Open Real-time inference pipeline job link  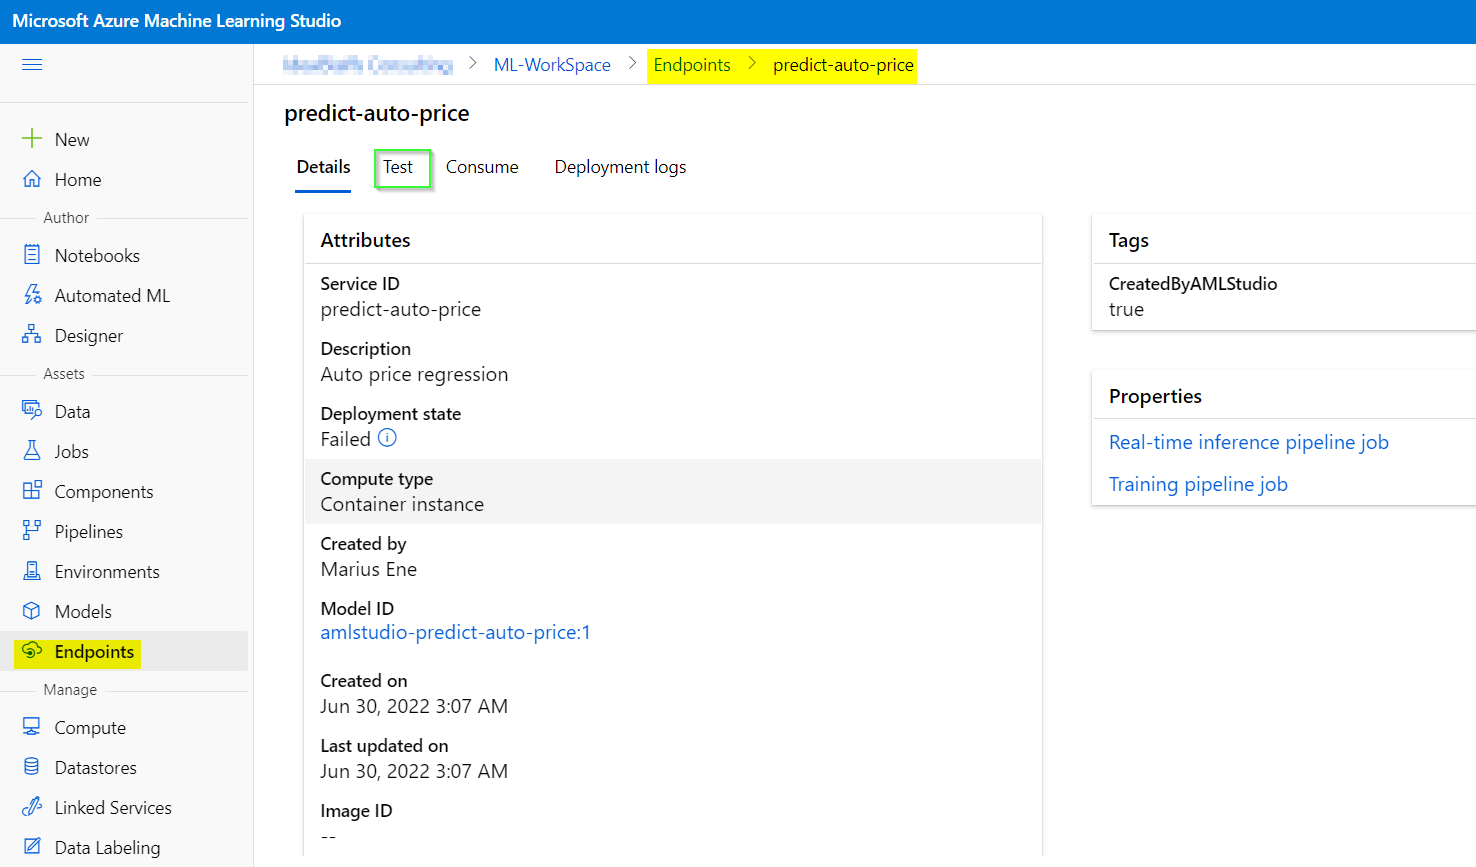click(1248, 442)
